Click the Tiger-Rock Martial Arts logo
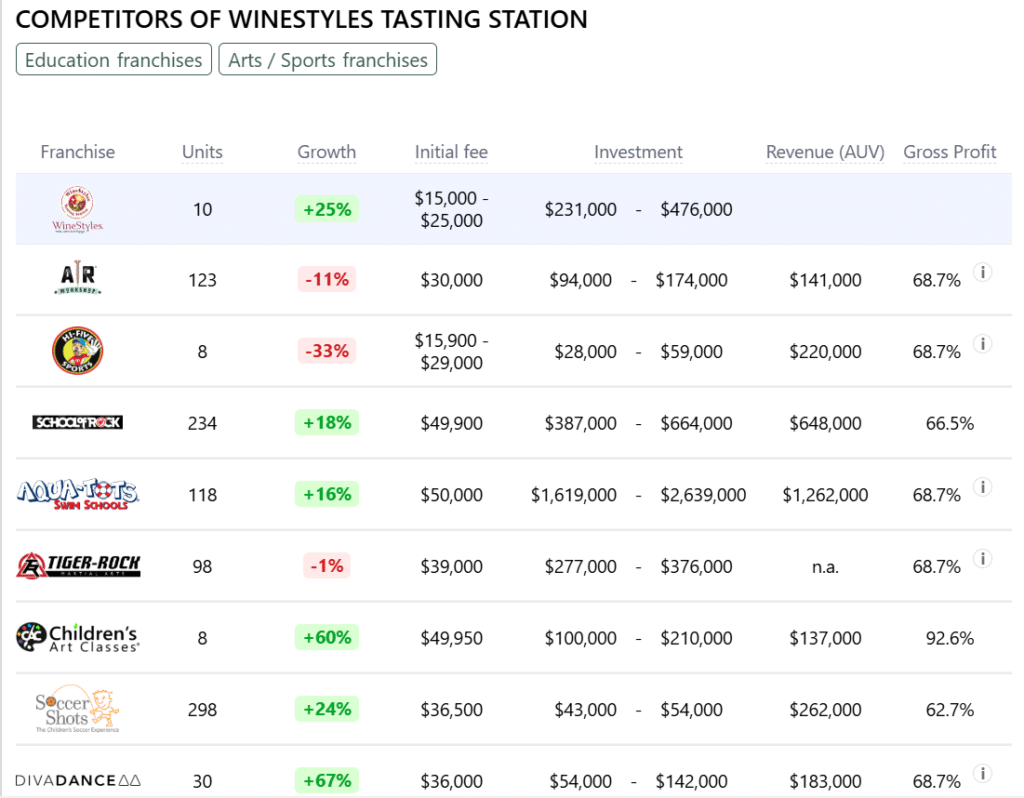Screen dimensions: 1024x798 [x=78, y=566]
